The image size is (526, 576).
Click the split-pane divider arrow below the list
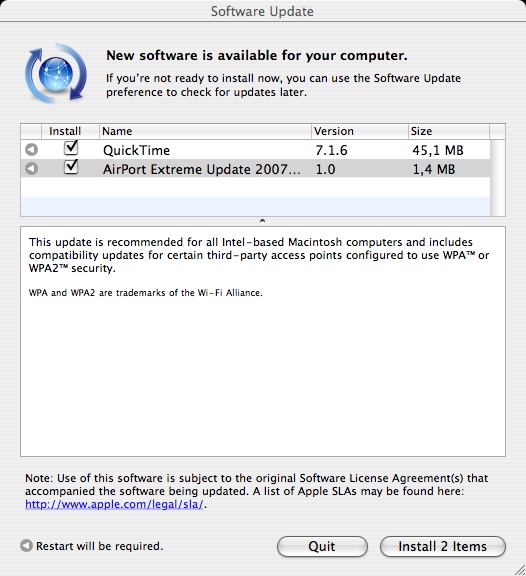262,221
